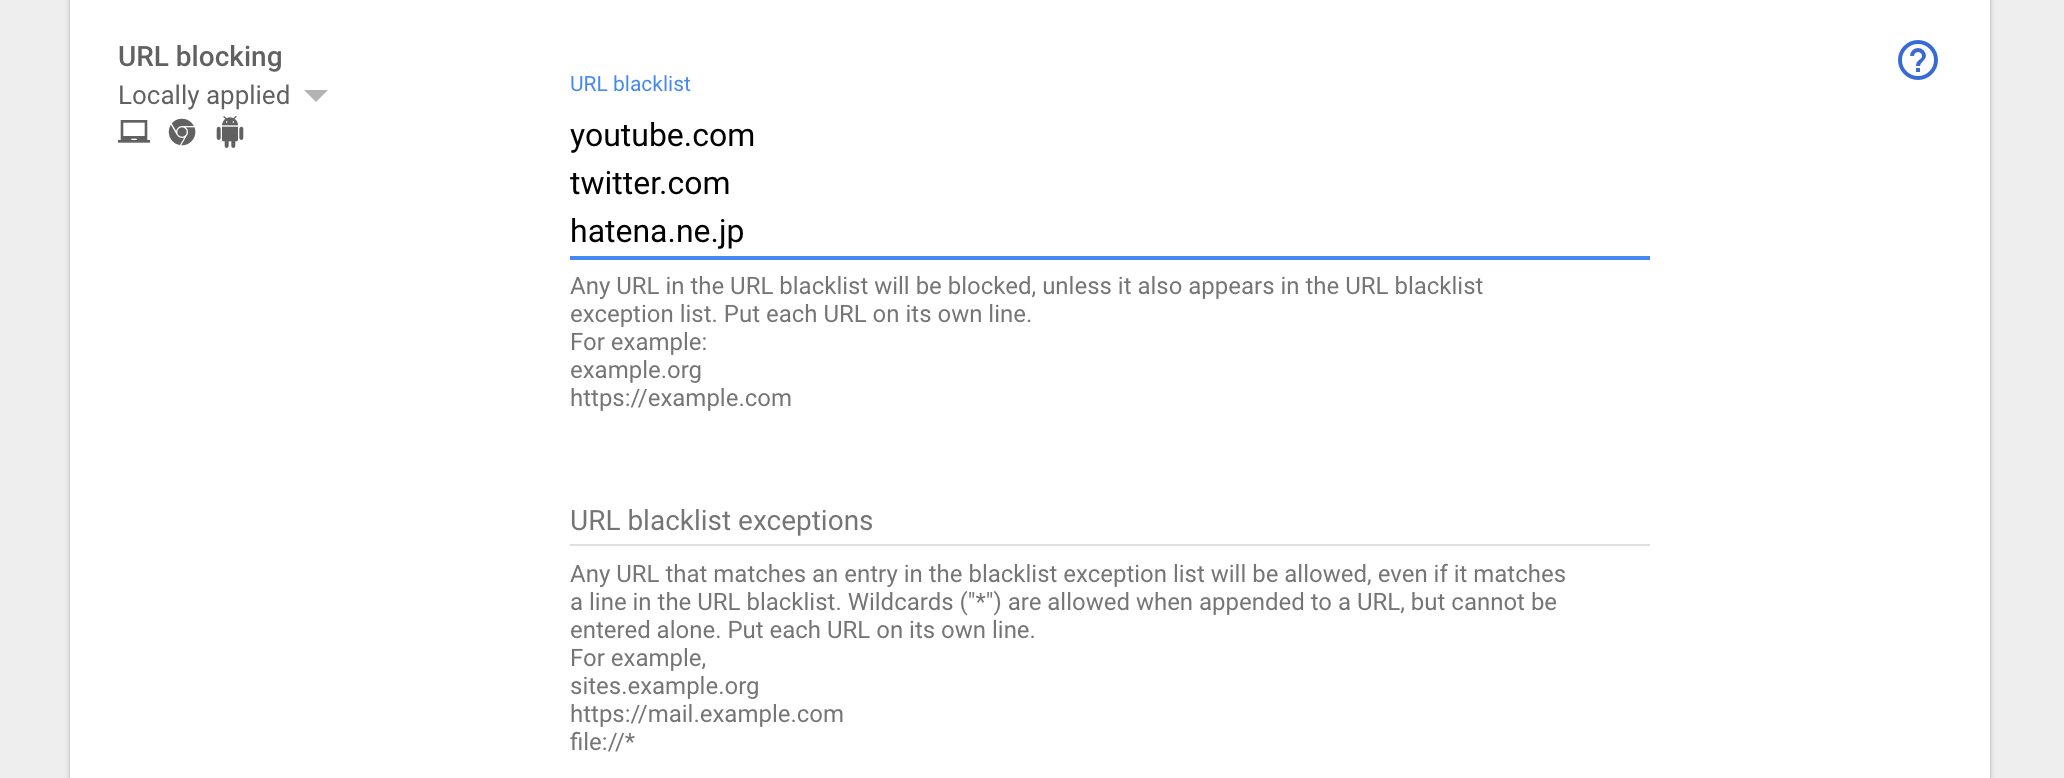Screen dimensions: 2064x778
Task: Click the Android robot icon
Action: pos(230,132)
